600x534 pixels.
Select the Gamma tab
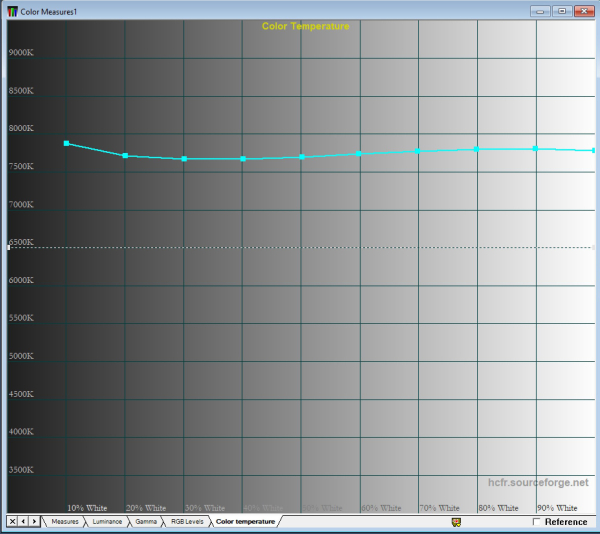pos(146,521)
